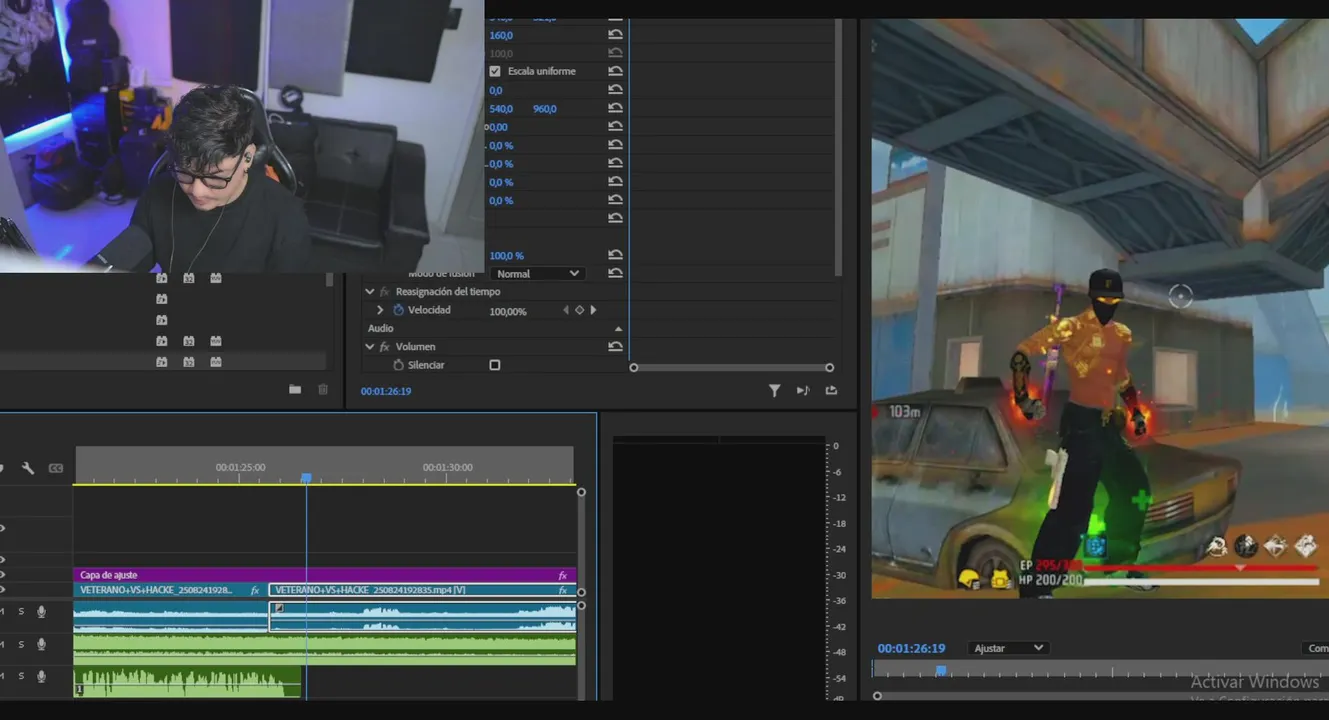
Task: Click the 160,0 value field
Action: coord(501,35)
